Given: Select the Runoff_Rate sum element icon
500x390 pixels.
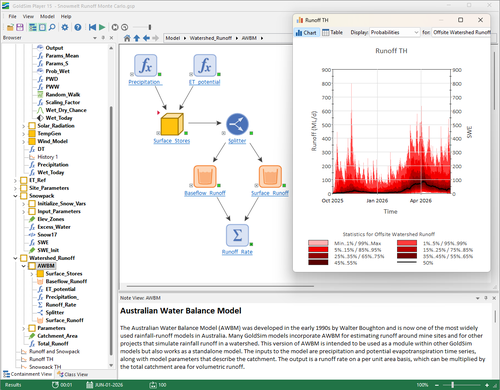Looking at the screenshot, I should click(x=237, y=235).
